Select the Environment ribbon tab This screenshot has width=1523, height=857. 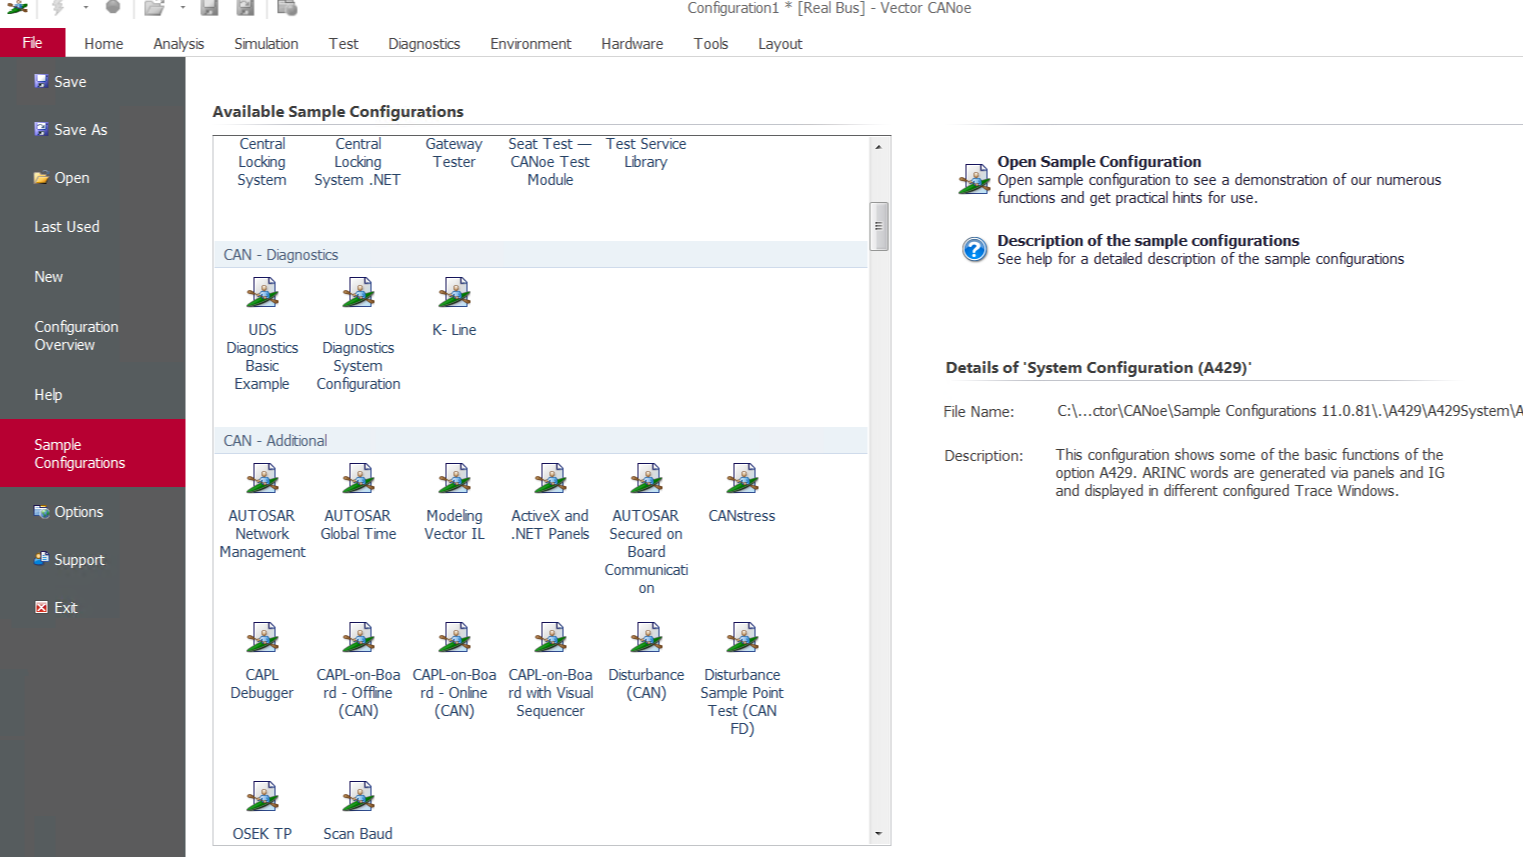(530, 44)
